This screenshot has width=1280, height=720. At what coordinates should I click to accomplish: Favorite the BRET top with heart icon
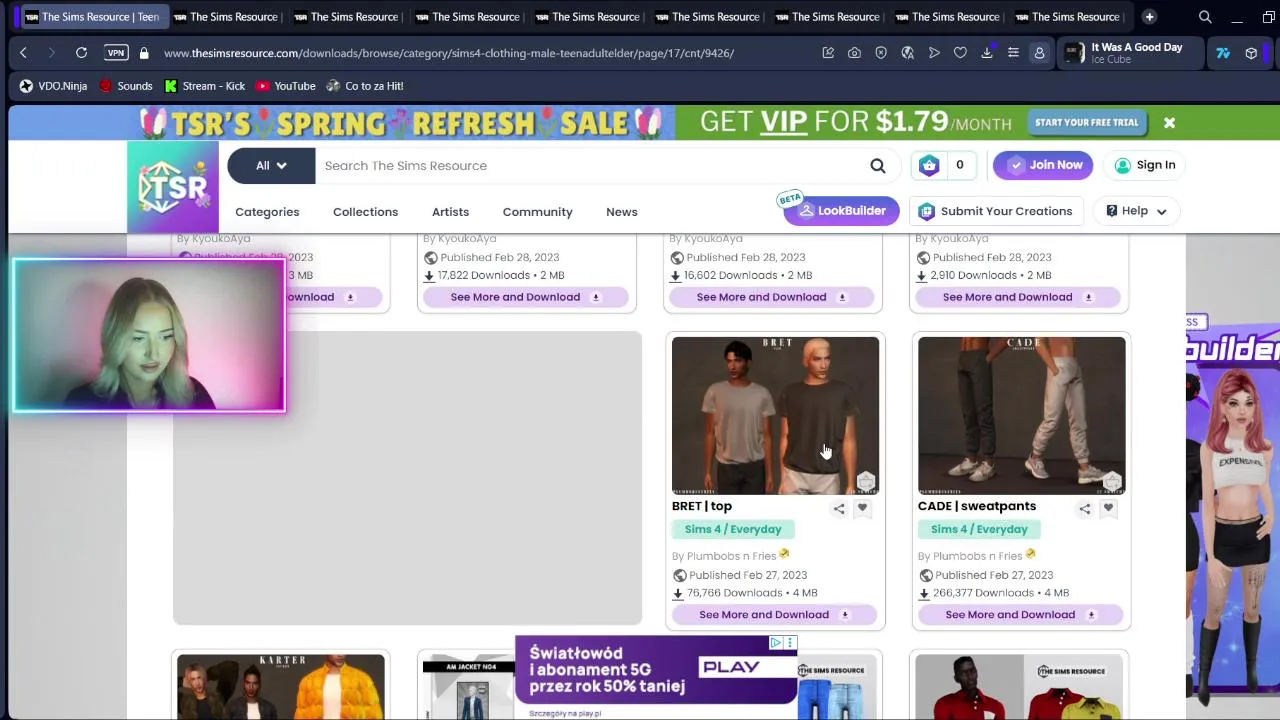(x=862, y=509)
